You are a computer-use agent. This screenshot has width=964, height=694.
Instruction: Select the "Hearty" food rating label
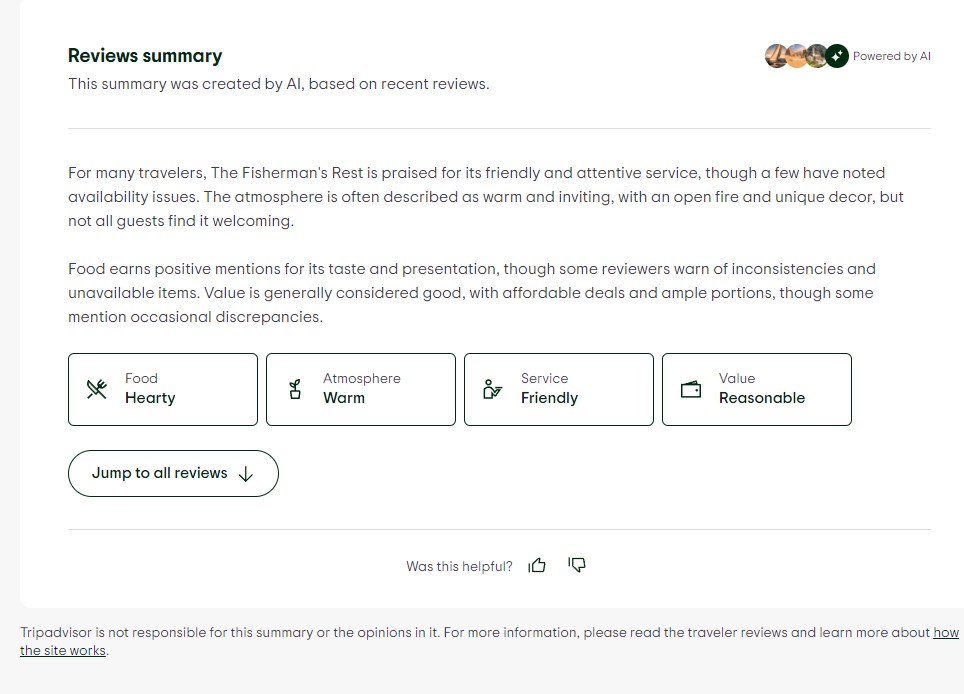point(150,398)
